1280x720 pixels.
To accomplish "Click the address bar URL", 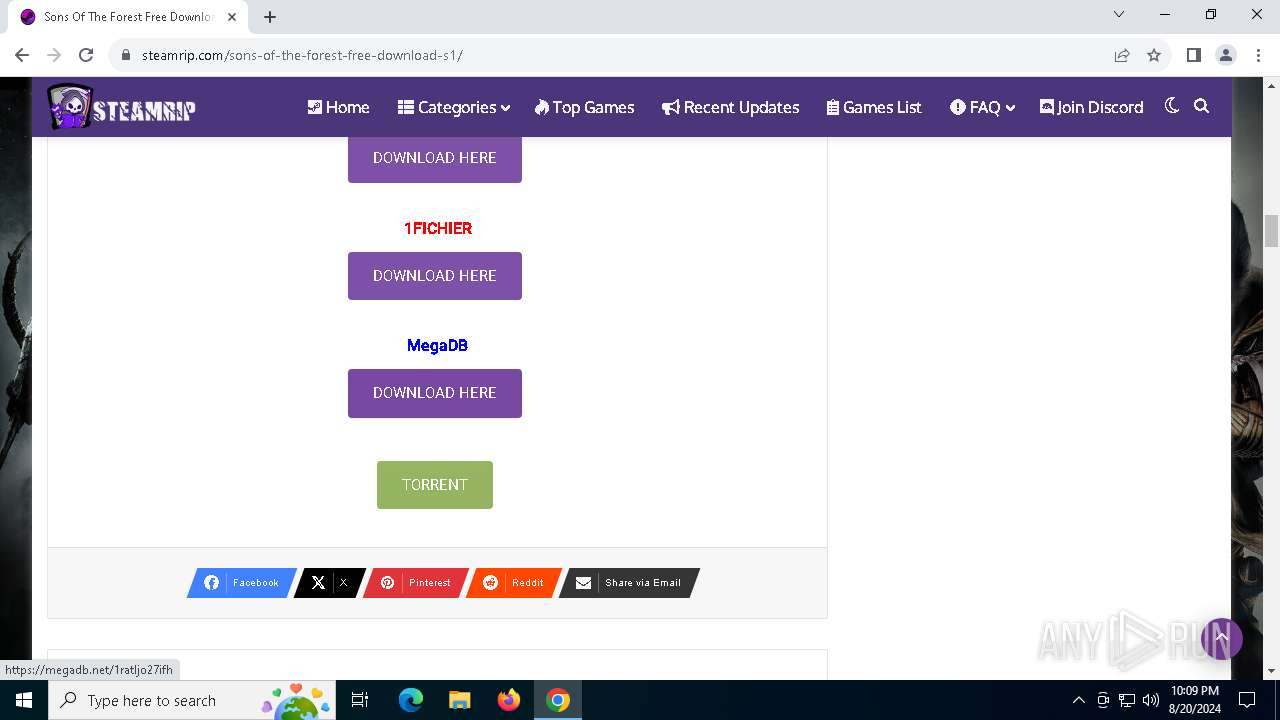I will click(x=302, y=55).
